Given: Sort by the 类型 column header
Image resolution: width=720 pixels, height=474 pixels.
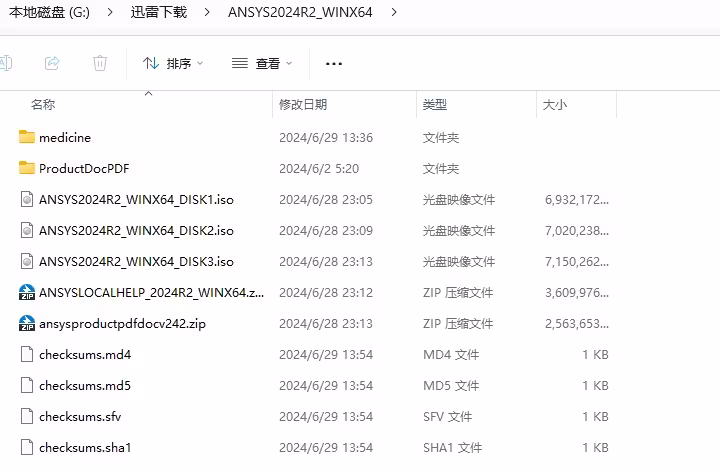Looking at the screenshot, I should [434, 105].
